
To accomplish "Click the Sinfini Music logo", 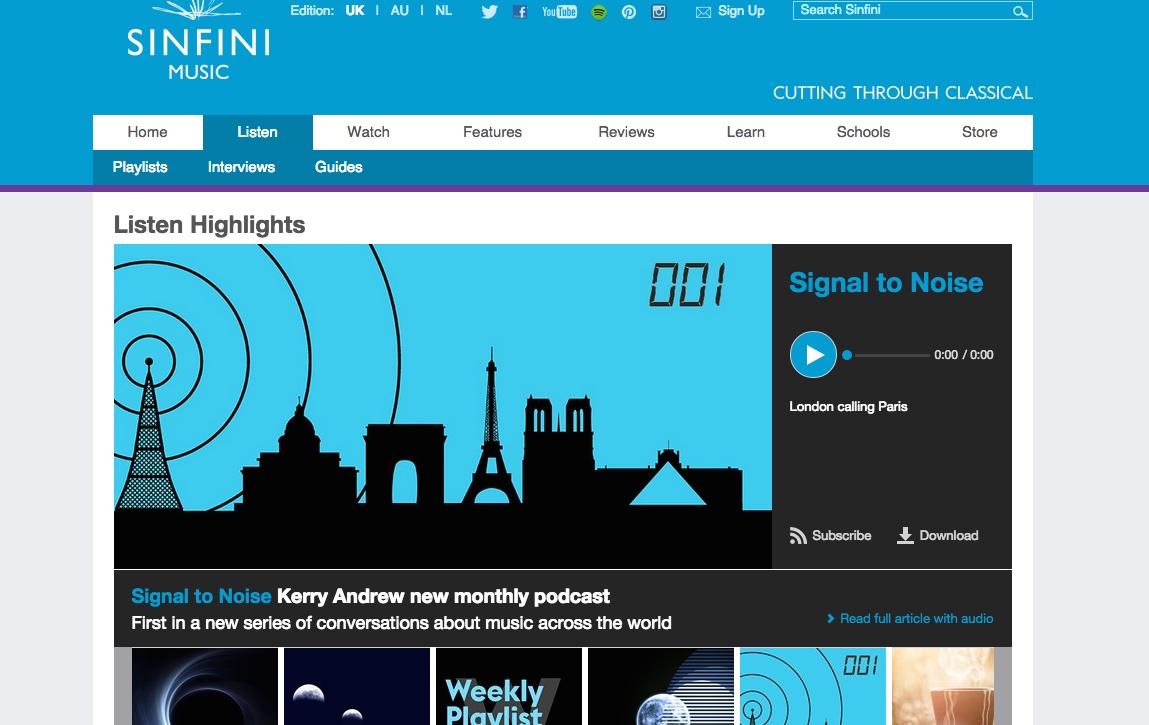I will click(199, 40).
